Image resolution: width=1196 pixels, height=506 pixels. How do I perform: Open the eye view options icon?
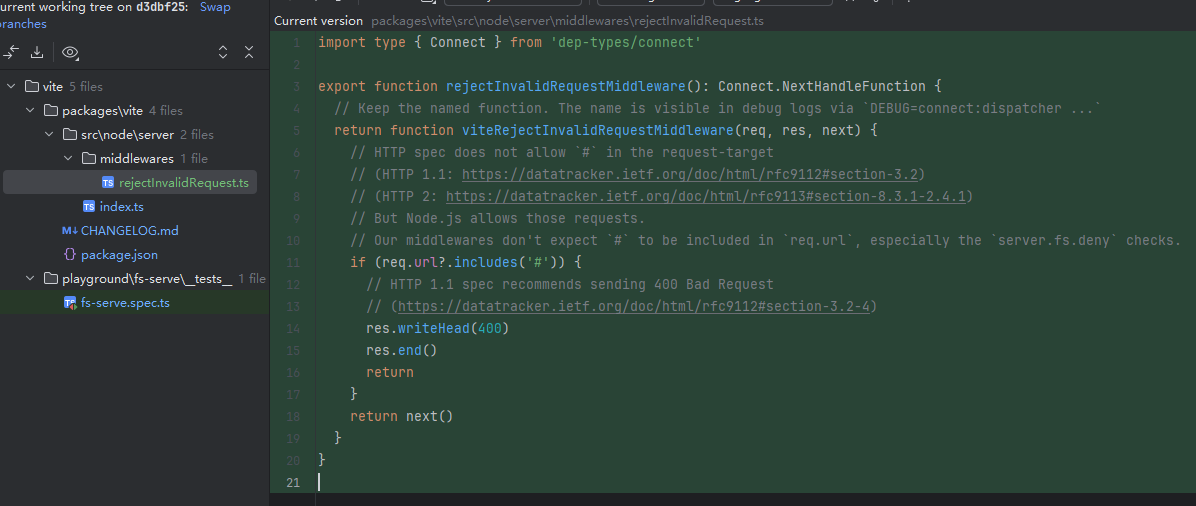[70, 52]
